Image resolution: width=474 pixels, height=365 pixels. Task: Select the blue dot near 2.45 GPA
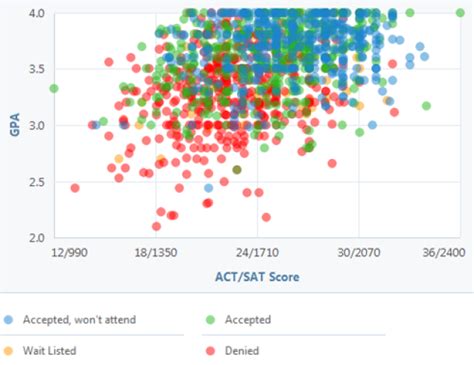click(x=208, y=188)
